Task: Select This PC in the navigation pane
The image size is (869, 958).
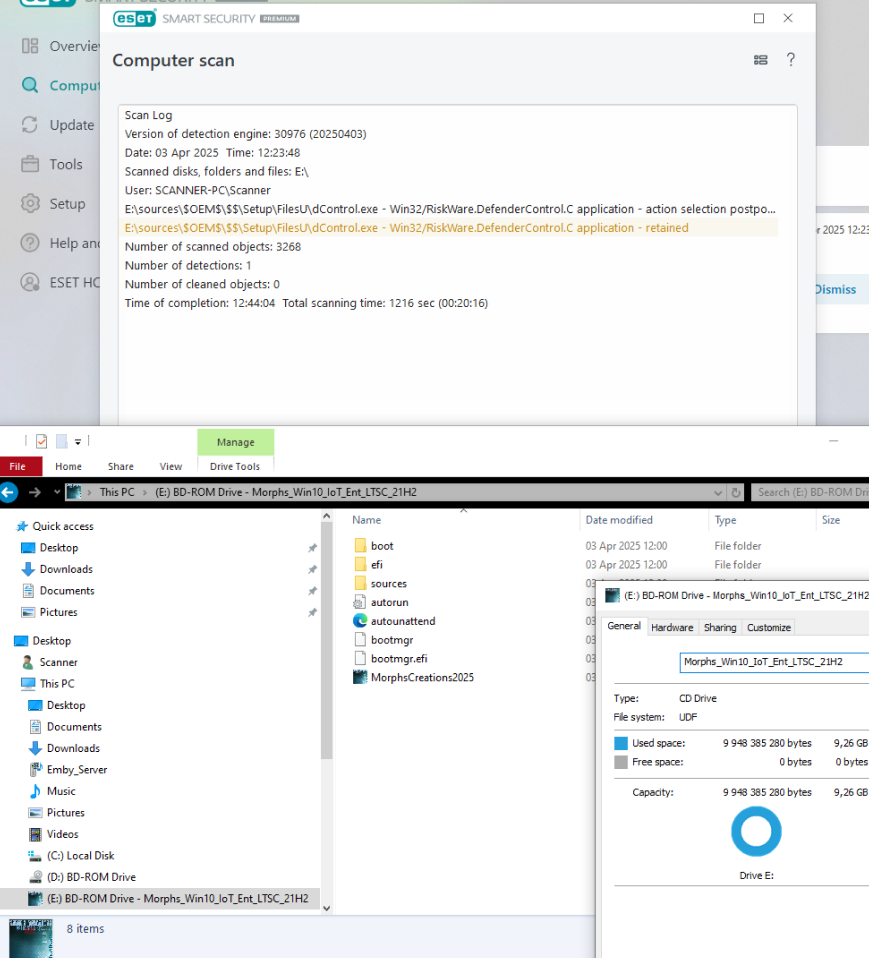Action: pyautogui.click(x=57, y=684)
